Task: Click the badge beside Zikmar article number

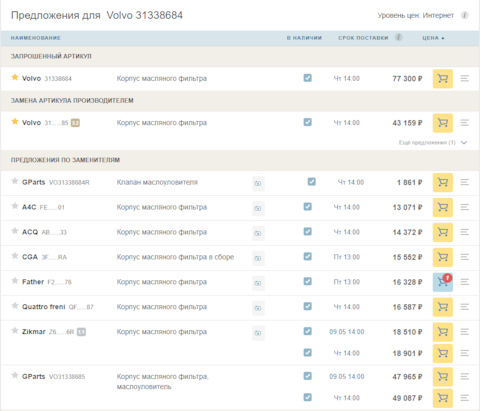Action: click(x=81, y=332)
